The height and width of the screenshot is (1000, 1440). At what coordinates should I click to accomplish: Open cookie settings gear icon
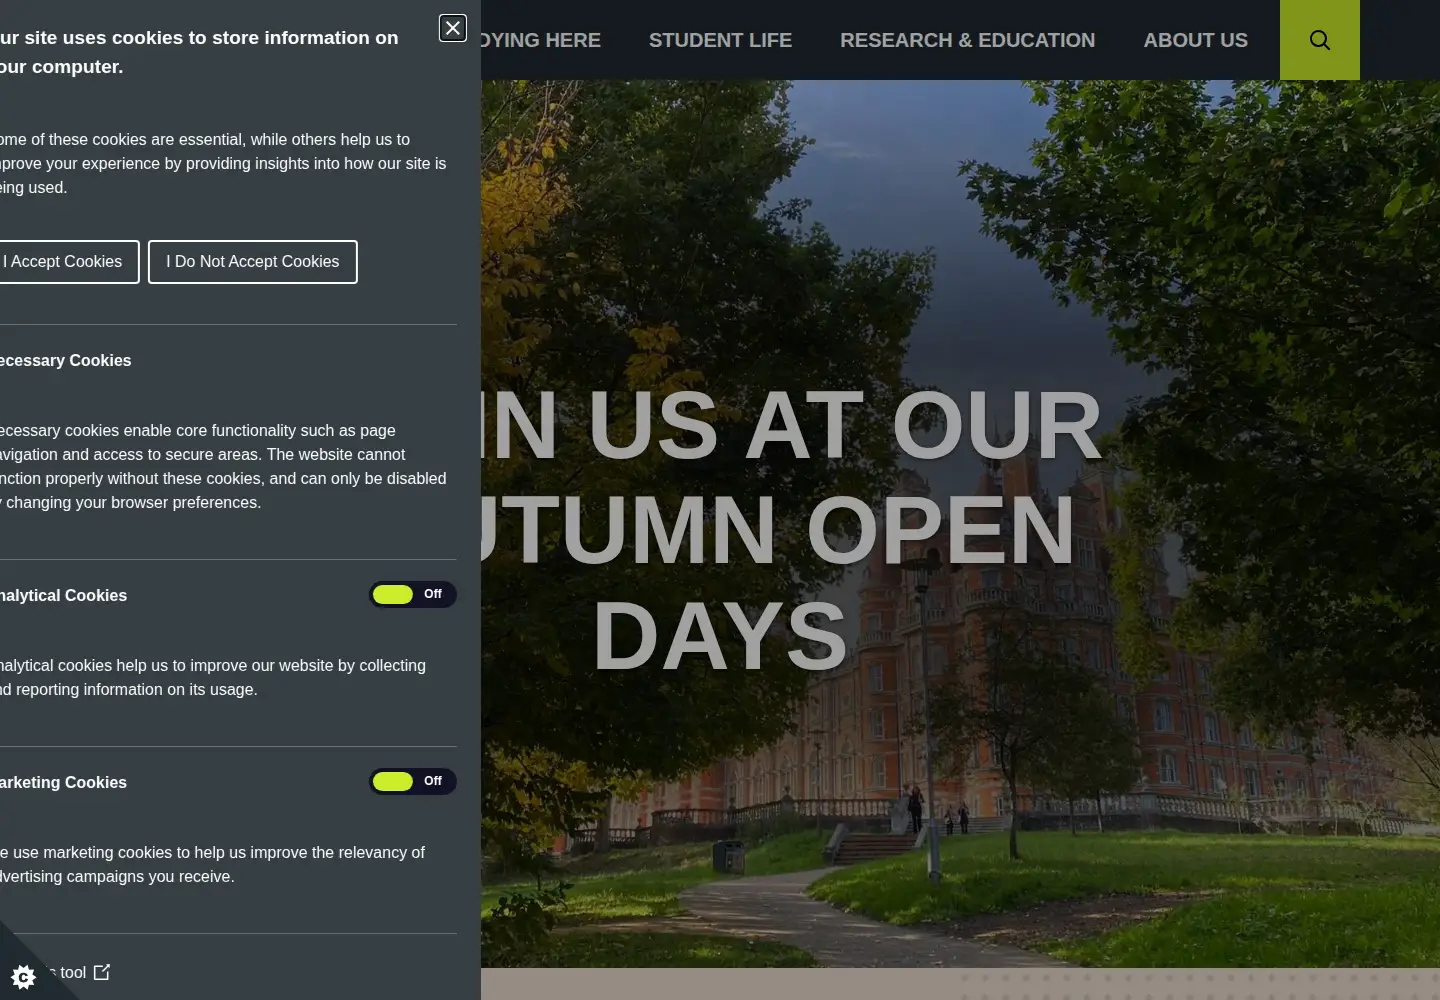click(23, 976)
